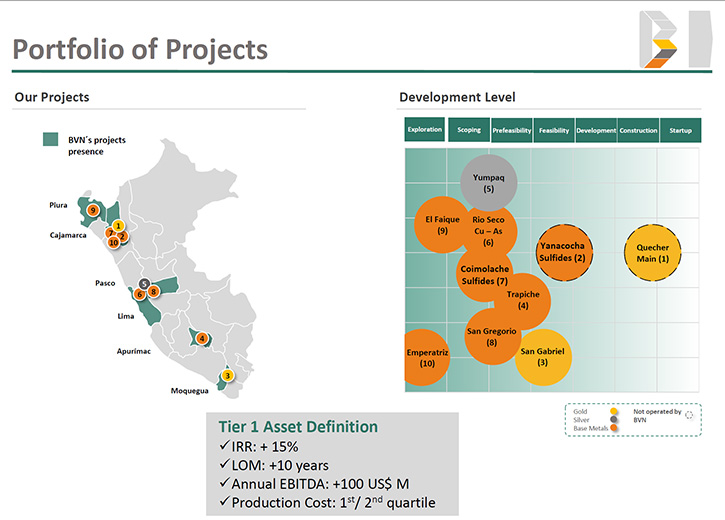Image resolution: width=725 pixels, height=520 pixels.
Task: Select the El Faique (9) bubble
Action: click(442, 225)
